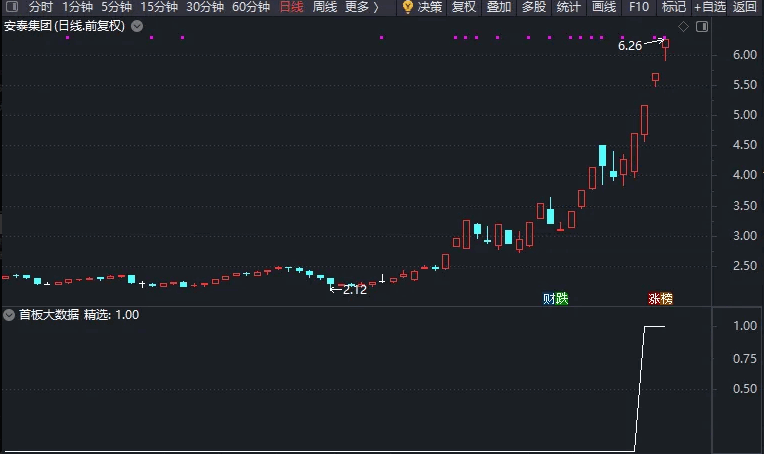Select the 30分钟 period tab

click(205, 7)
